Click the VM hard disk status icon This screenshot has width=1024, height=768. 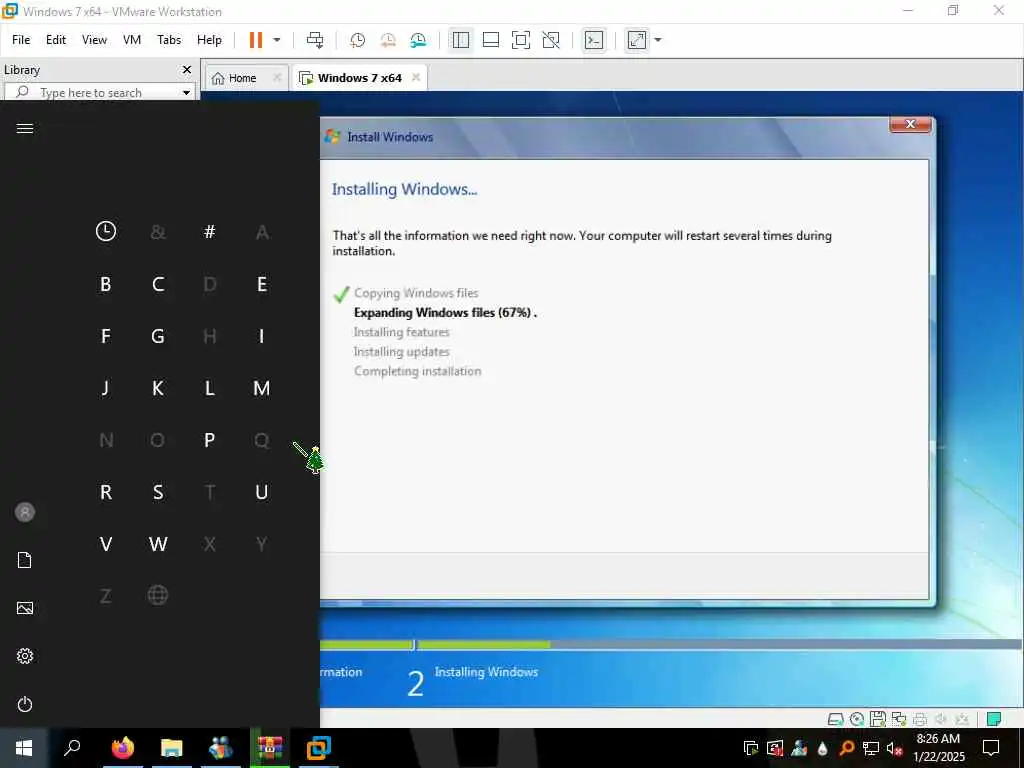tap(835, 719)
